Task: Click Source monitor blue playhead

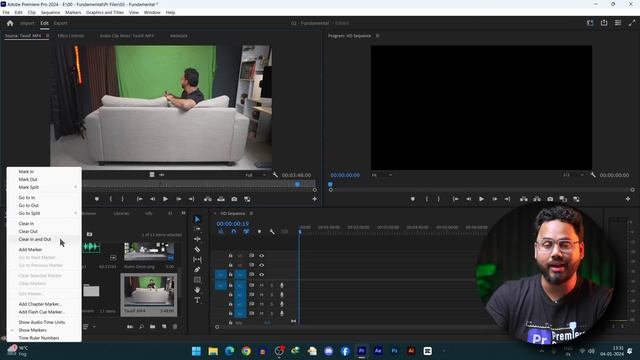Action: pos(298,185)
